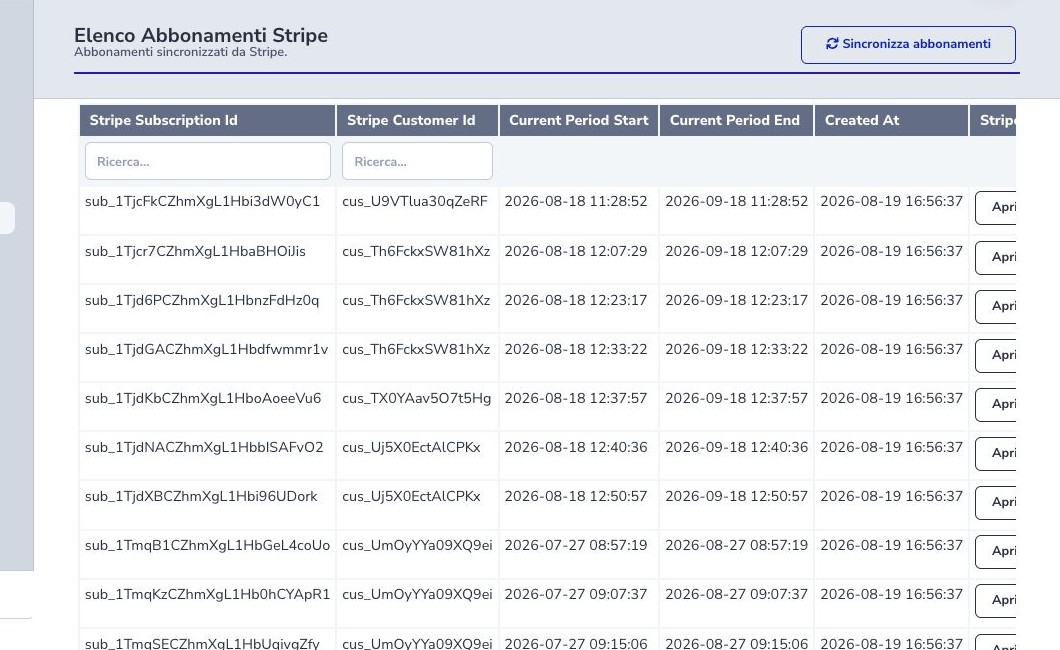This screenshot has height=650, width=1060.
Task: Click period start 2026-08-18 11:28:52
Action: coord(576,201)
